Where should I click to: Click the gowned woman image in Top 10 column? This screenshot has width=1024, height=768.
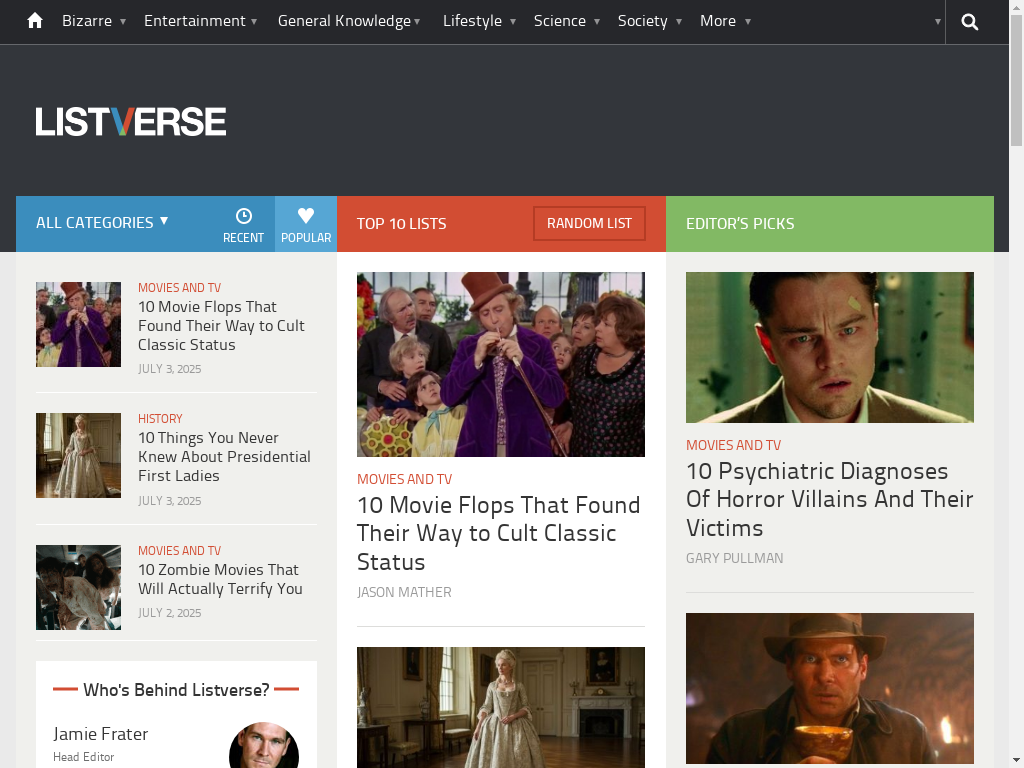click(501, 707)
